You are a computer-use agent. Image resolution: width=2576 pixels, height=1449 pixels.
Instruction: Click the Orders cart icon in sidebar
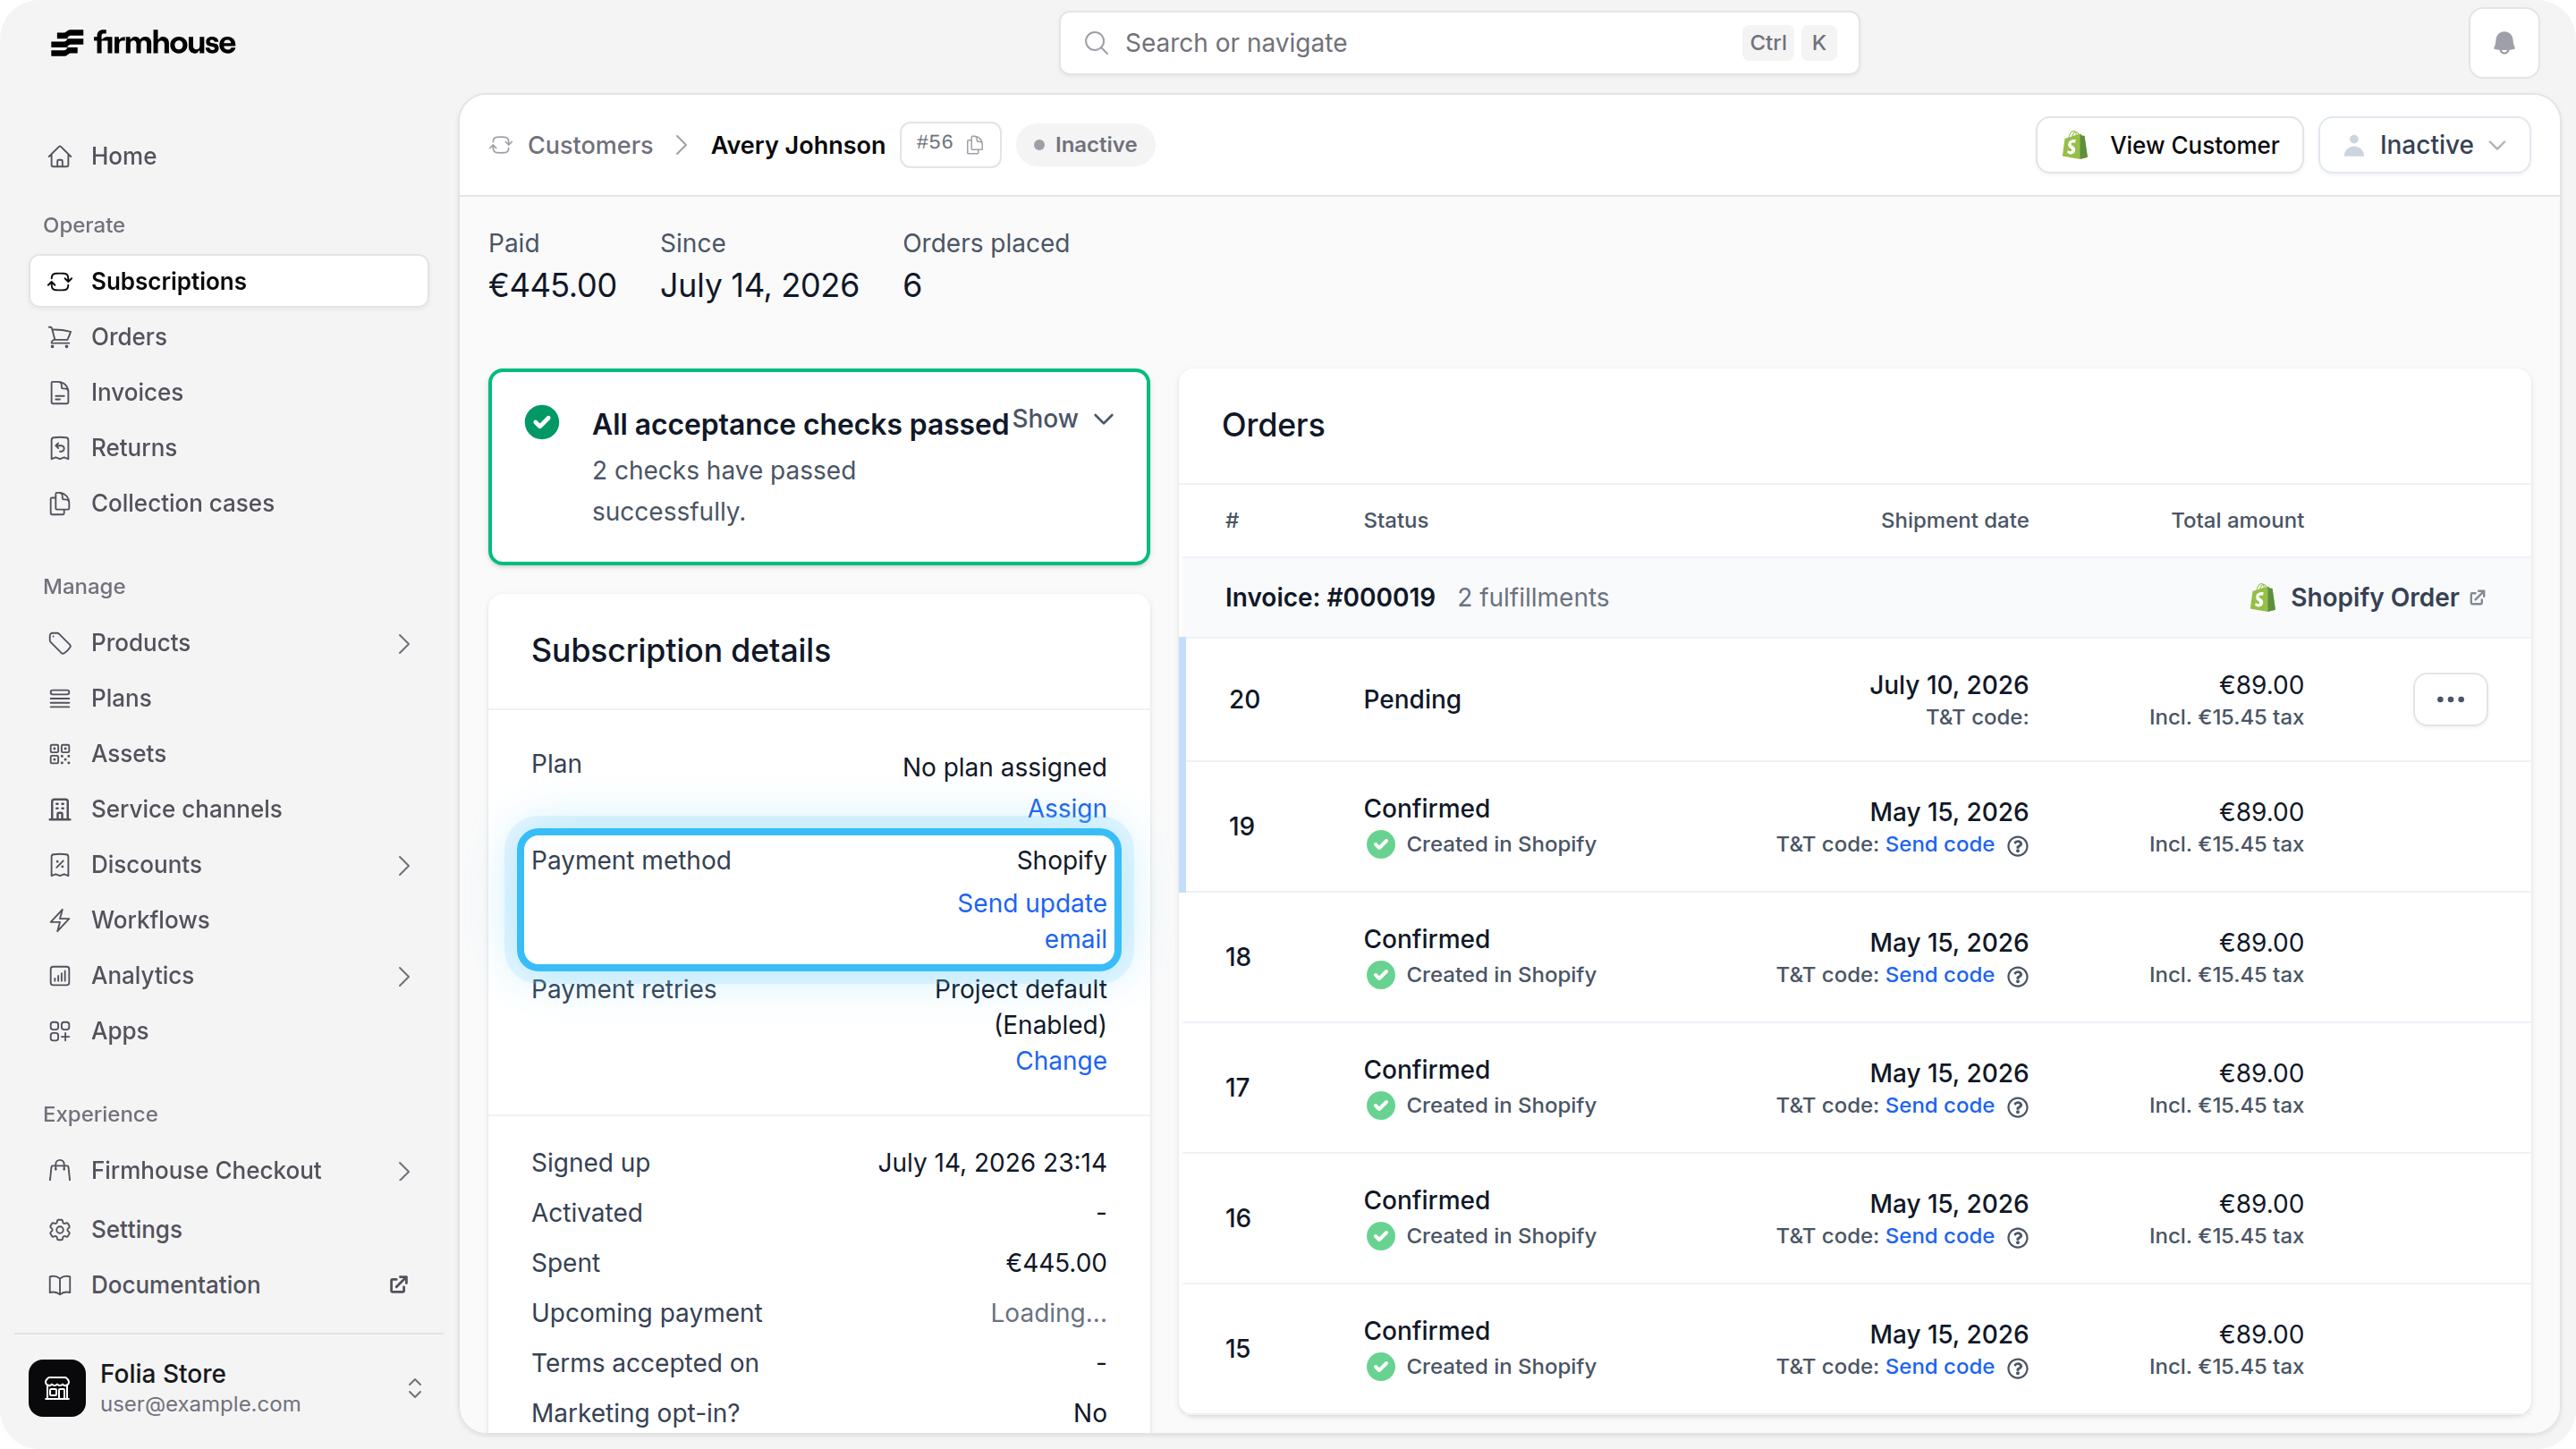(60, 337)
